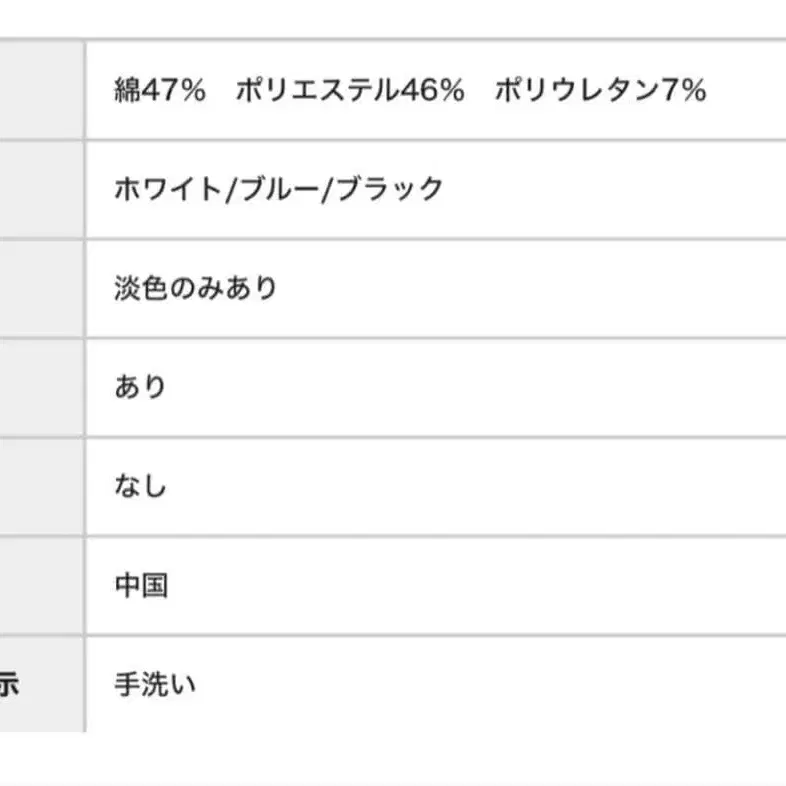This screenshot has width=786, height=786.
Task: Select the ポリエステル46% text
Action: 350,90
